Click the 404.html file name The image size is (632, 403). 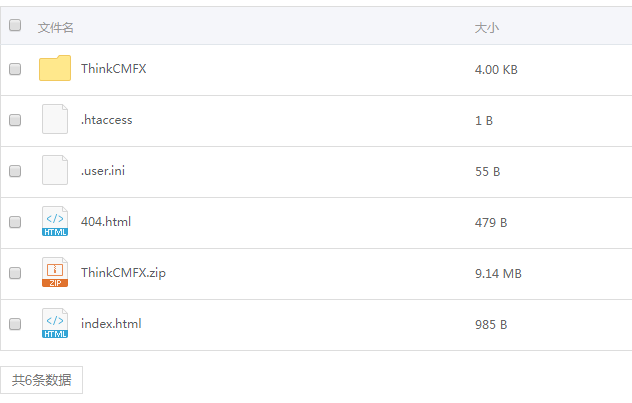point(106,222)
